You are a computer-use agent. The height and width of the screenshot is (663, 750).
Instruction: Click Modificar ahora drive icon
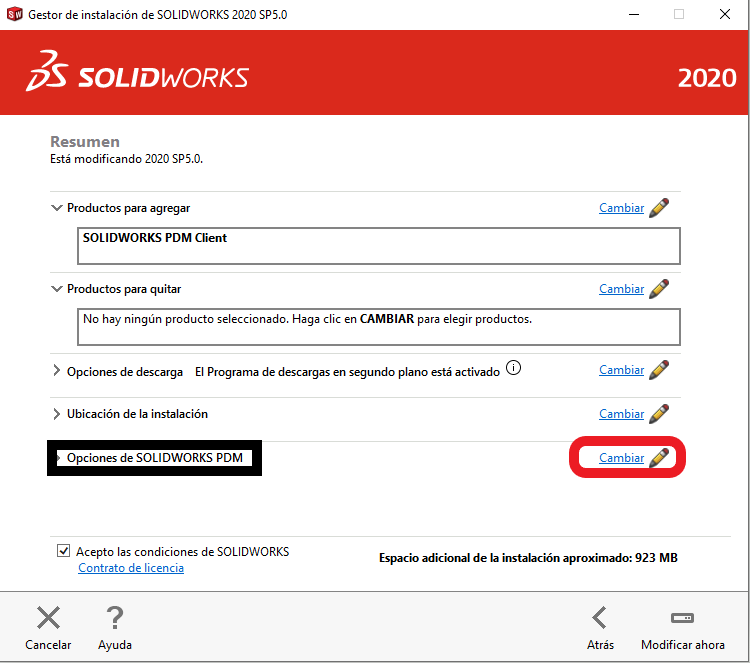683,618
